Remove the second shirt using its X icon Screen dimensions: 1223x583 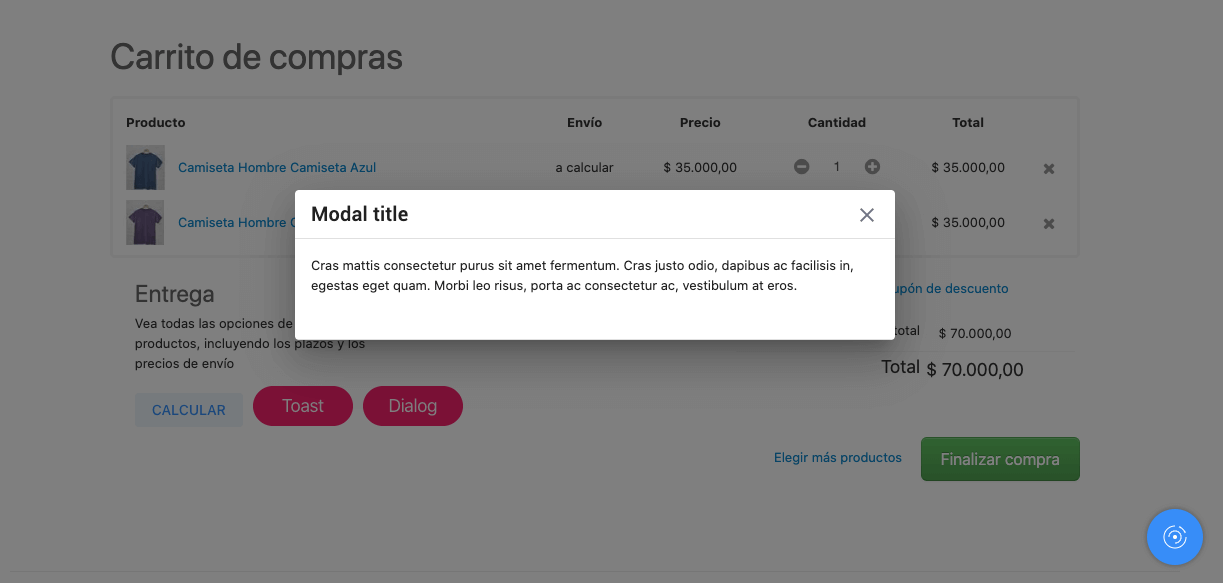(x=1049, y=224)
